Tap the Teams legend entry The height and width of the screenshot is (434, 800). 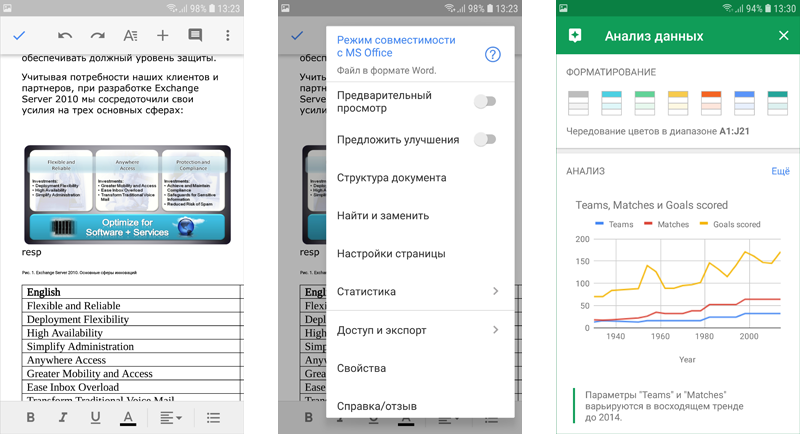(614, 224)
